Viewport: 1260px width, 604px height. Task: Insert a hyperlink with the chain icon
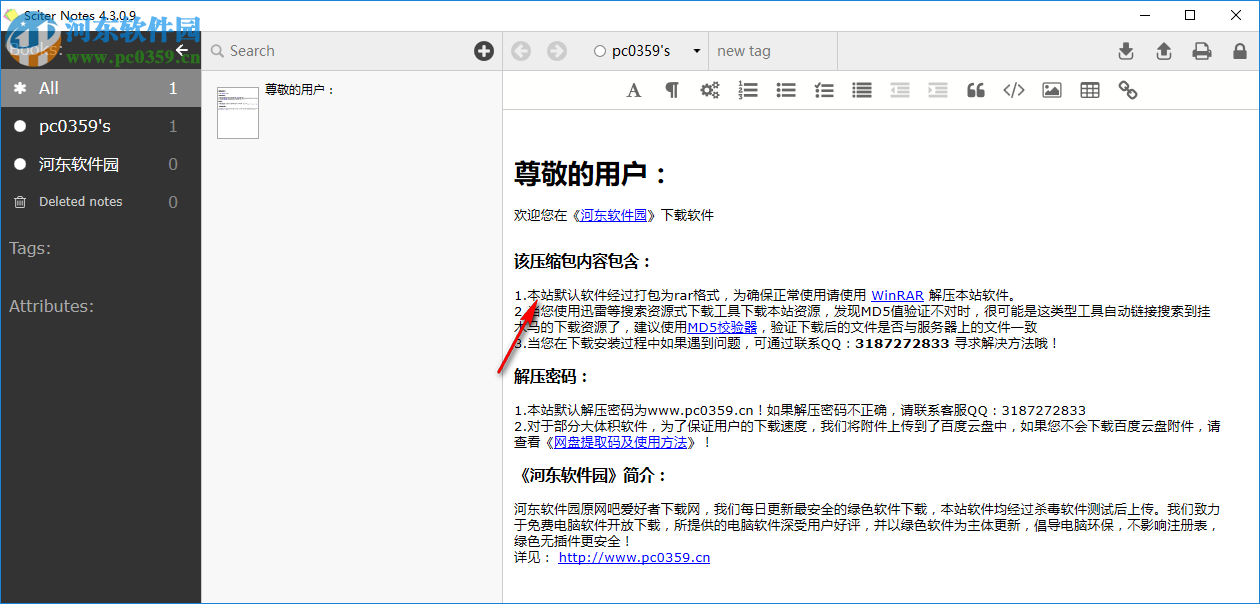1127,90
